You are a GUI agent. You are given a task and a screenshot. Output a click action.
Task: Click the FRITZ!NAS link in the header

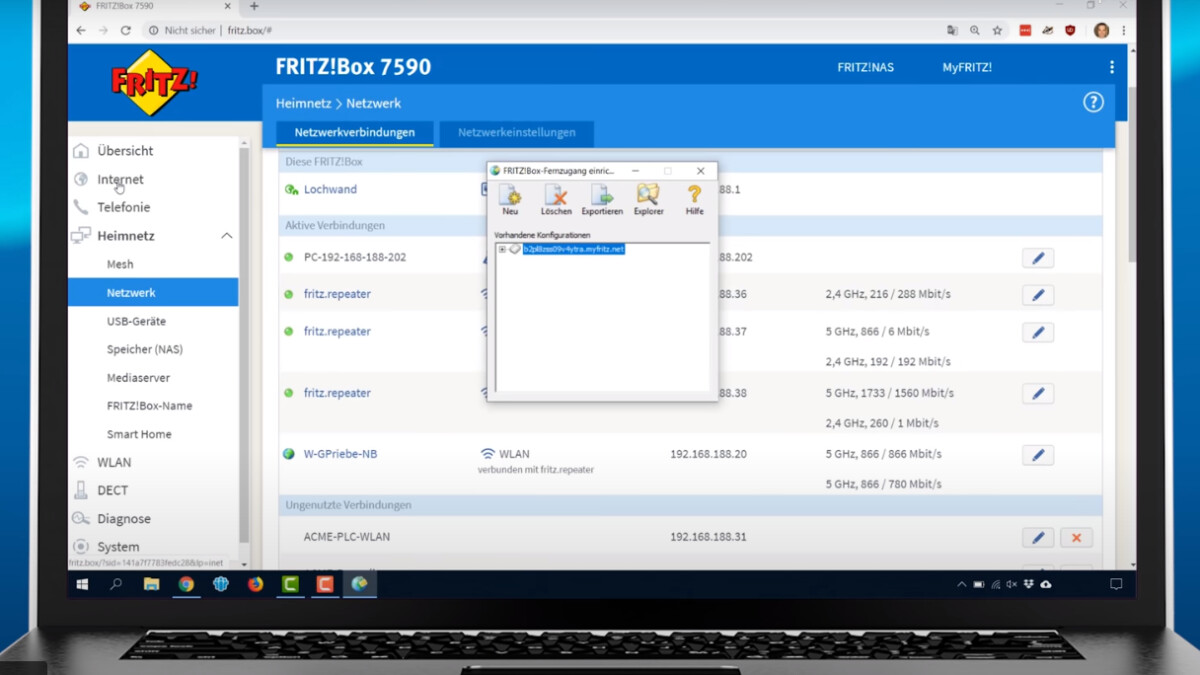pos(865,68)
